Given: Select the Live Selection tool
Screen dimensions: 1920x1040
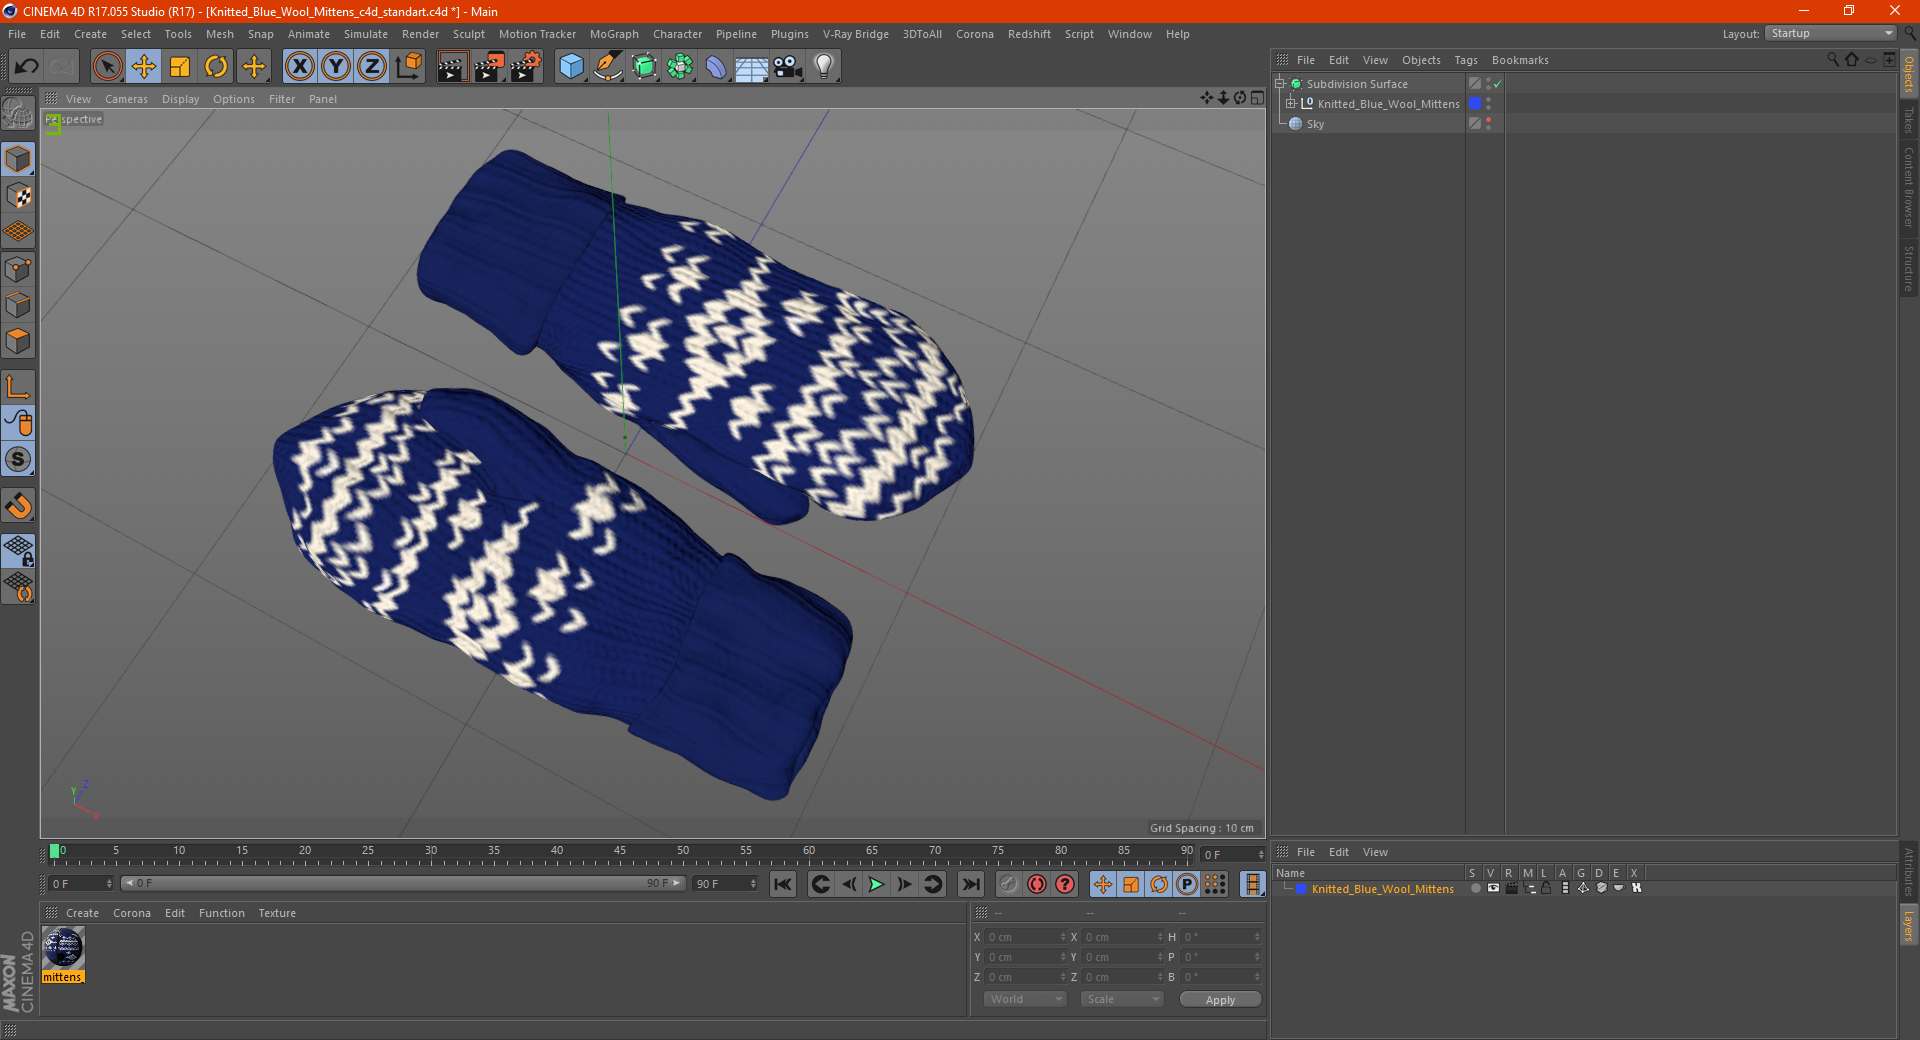Looking at the screenshot, I should click(x=107, y=67).
